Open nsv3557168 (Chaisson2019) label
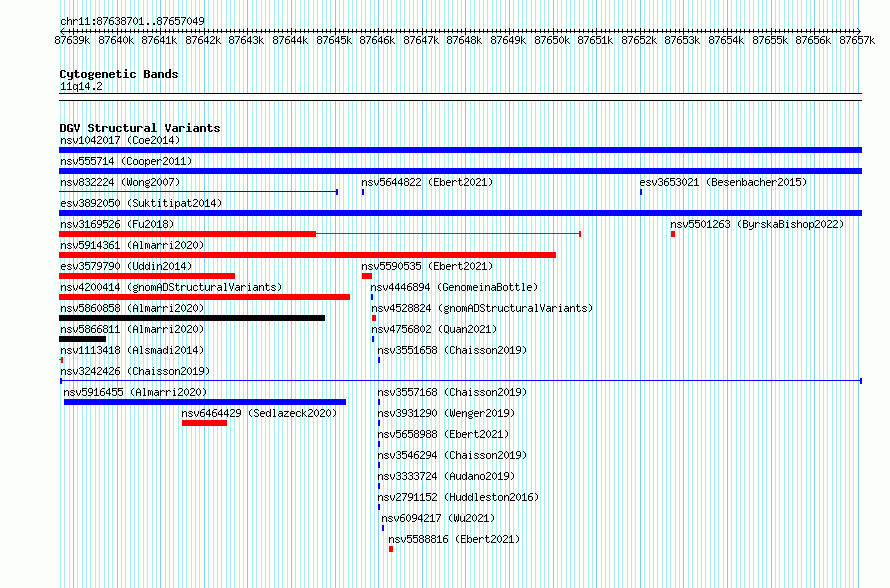 (x=452, y=392)
